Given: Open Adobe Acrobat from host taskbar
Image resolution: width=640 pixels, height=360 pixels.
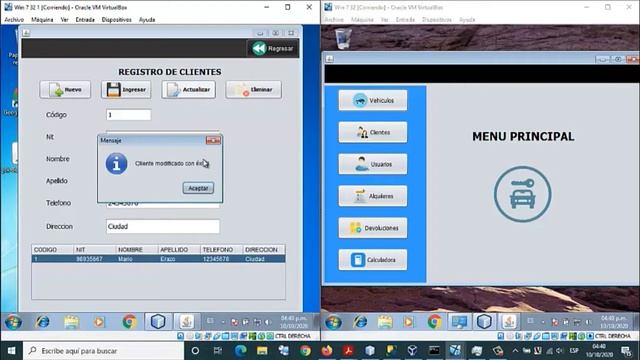Looking at the screenshot, I should pyautogui.click(x=348, y=351).
